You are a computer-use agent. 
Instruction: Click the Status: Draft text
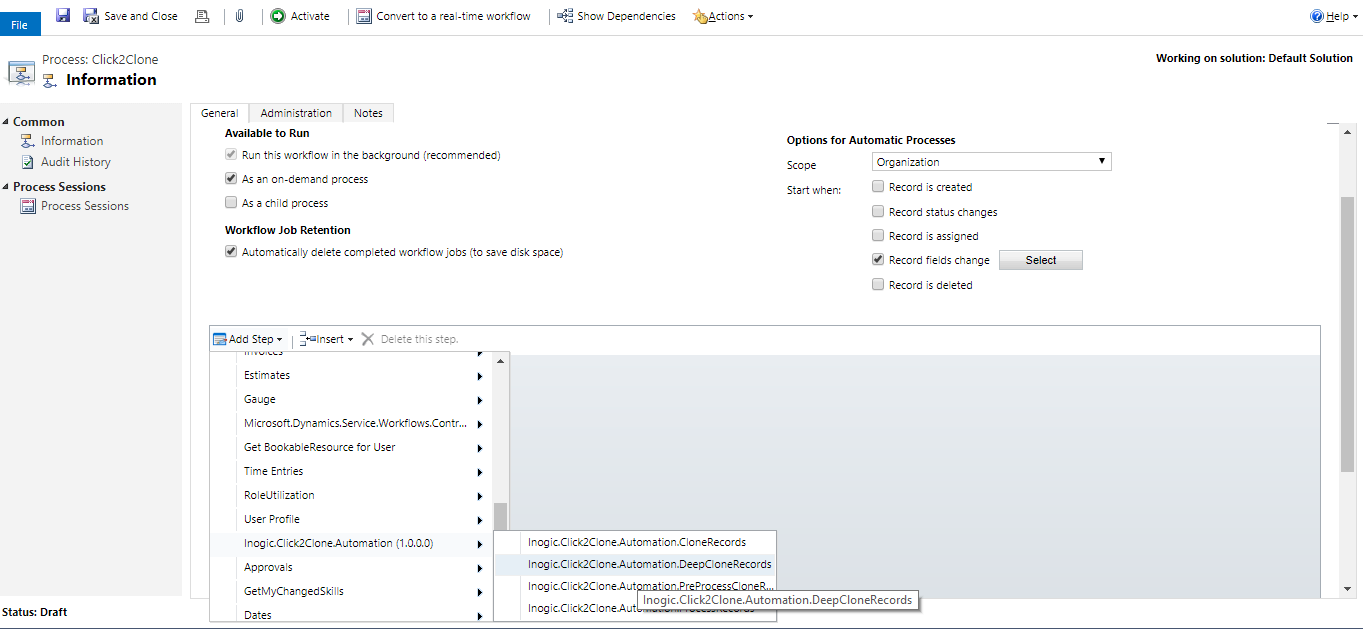(x=35, y=612)
